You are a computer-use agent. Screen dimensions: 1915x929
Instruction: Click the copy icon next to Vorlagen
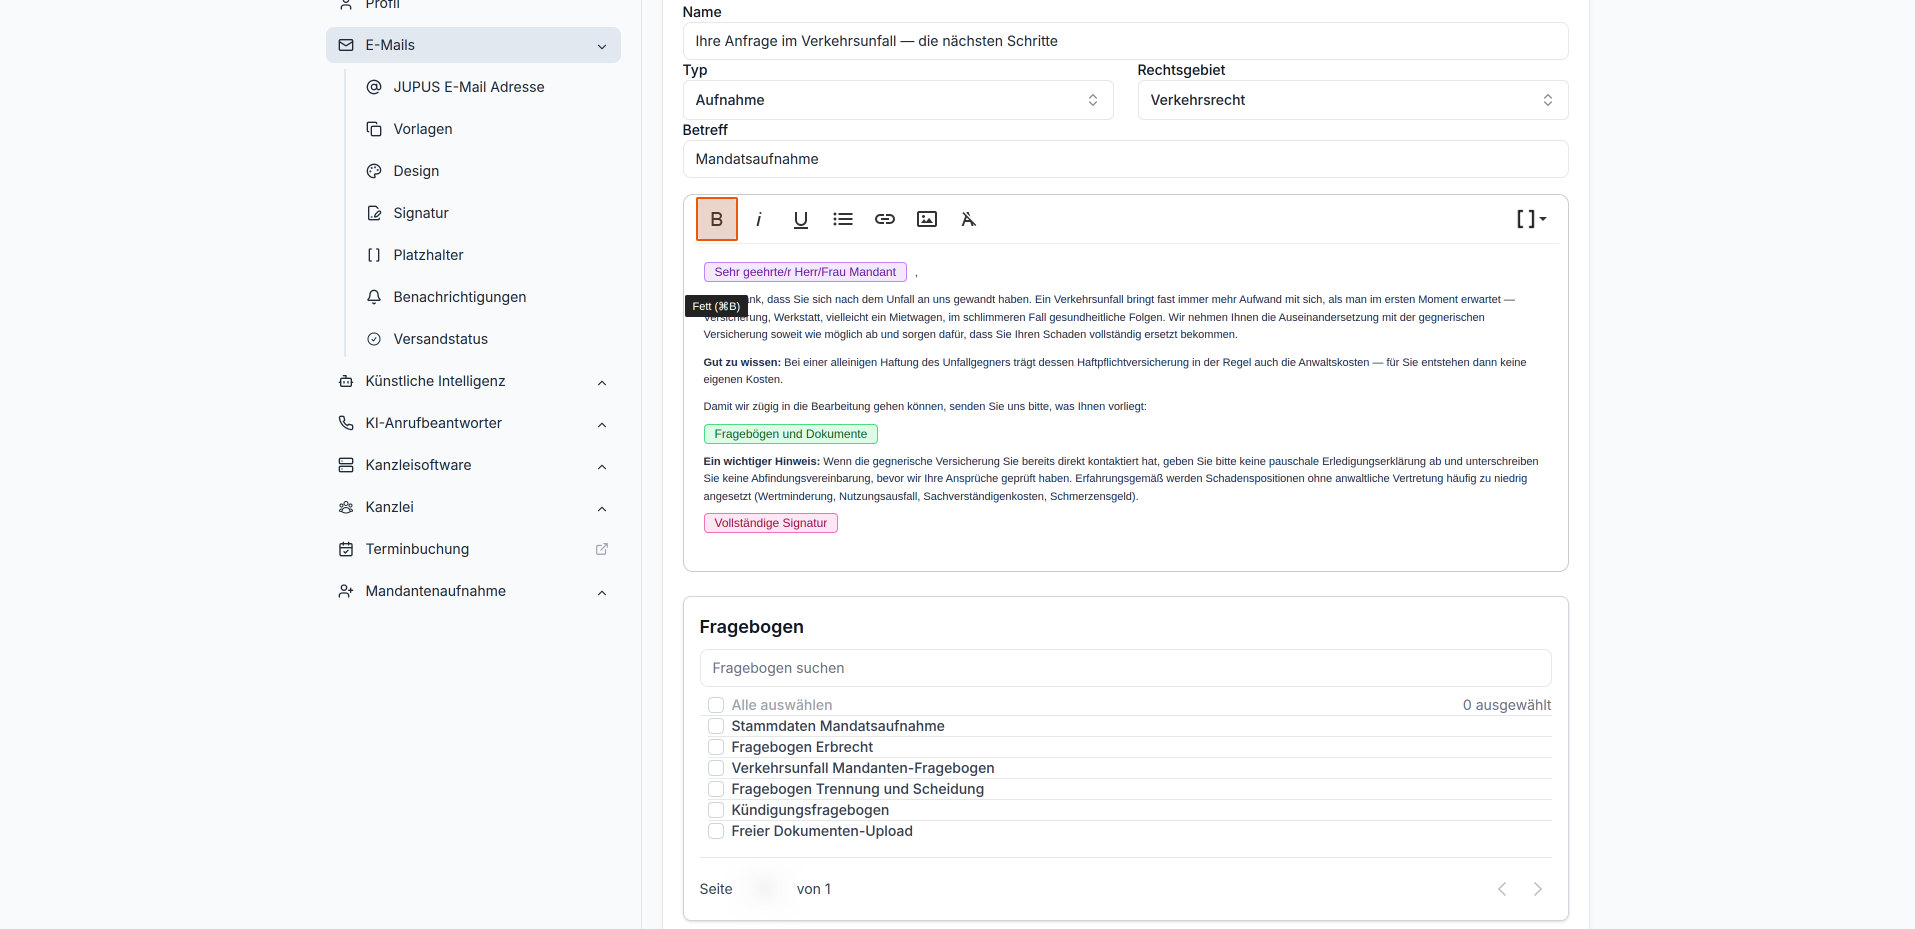click(374, 129)
